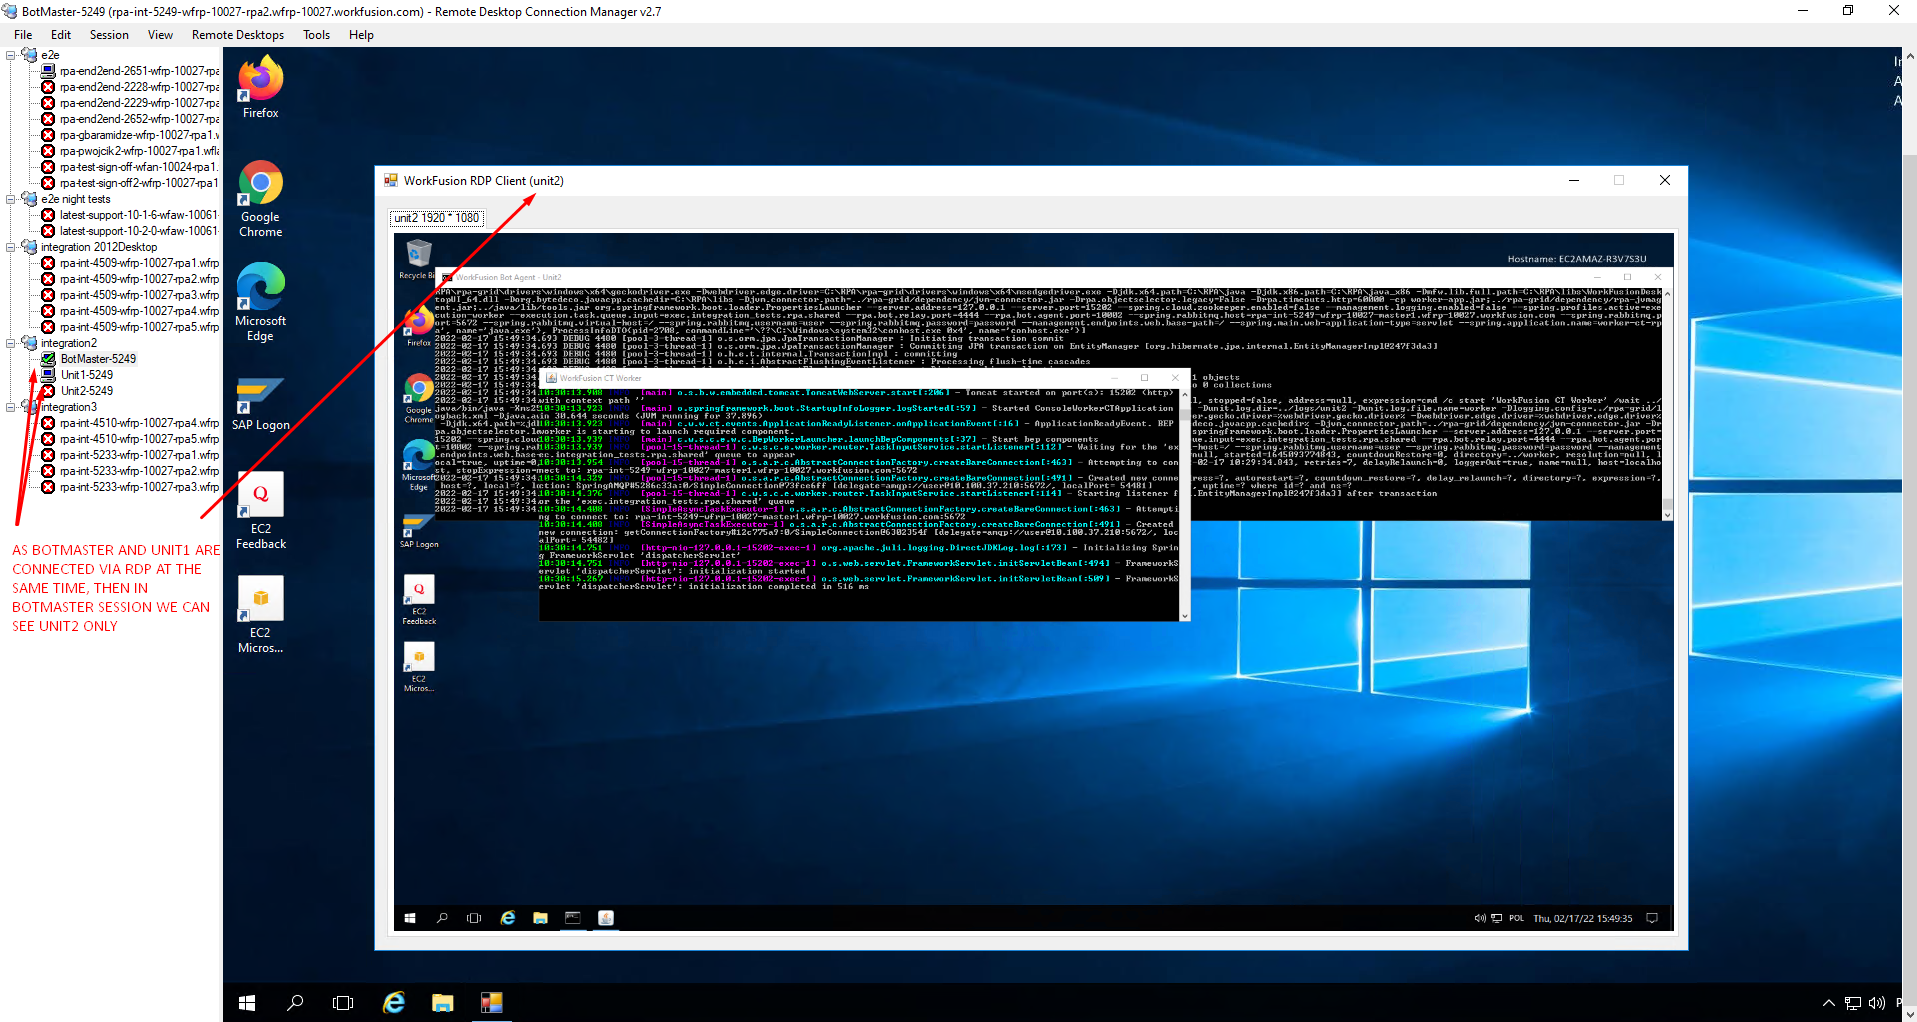The height and width of the screenshot is (1022, 1917).
Task: Open the Remote Desktops menu
Action: 238,35
